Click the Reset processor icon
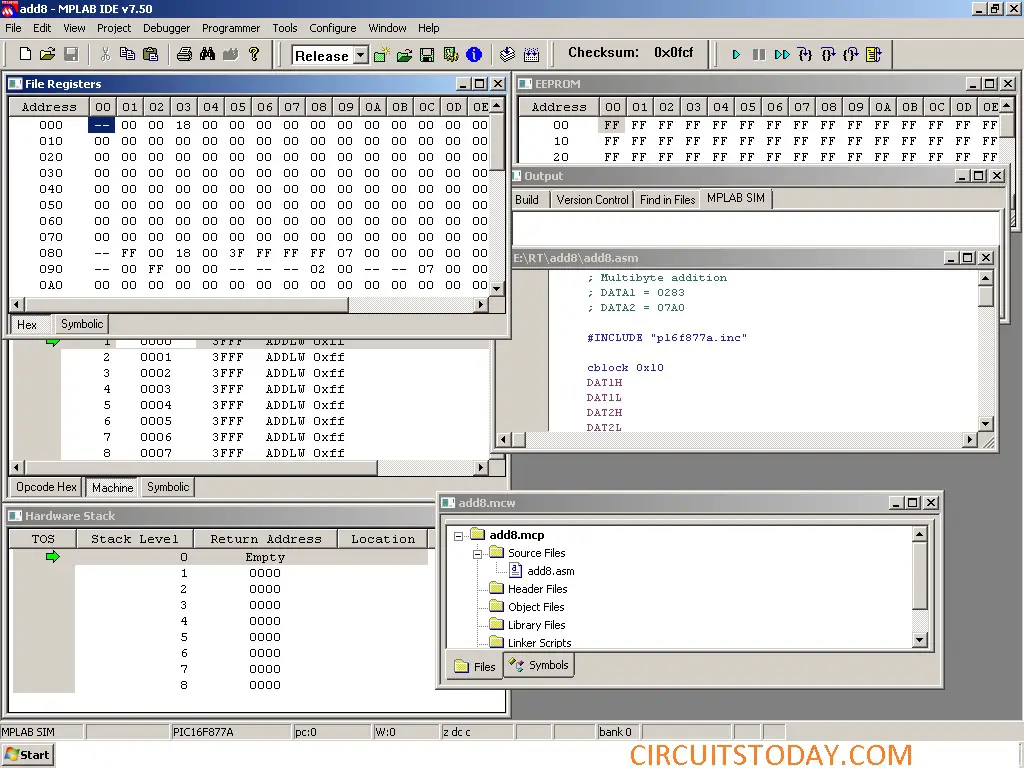The image size is (1024, 768). [874, 55]
